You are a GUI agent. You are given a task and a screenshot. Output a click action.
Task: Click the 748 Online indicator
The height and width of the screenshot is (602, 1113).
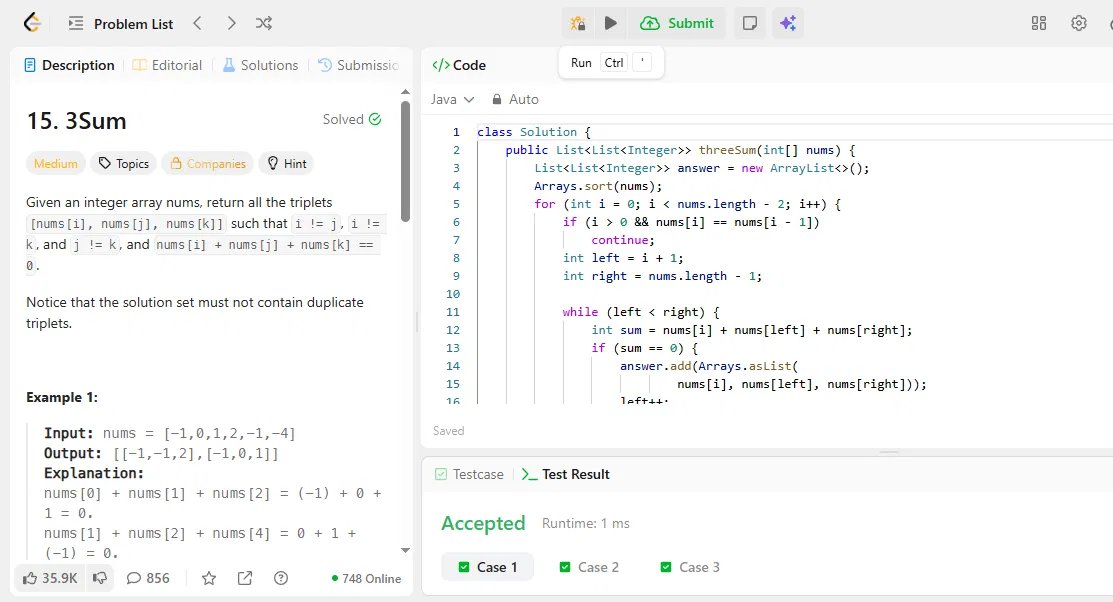366,579
